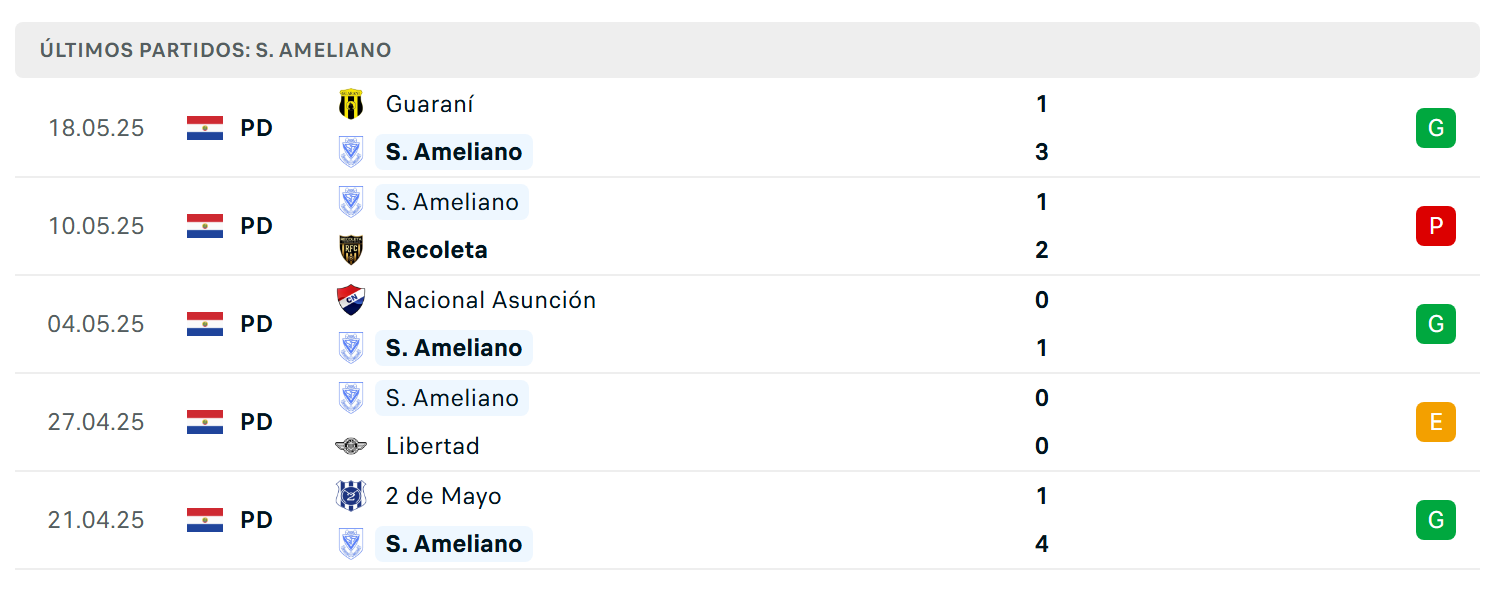
Task: Click the Paraguay flag on 27.04.25 row
Action: (x=205, y=422)
